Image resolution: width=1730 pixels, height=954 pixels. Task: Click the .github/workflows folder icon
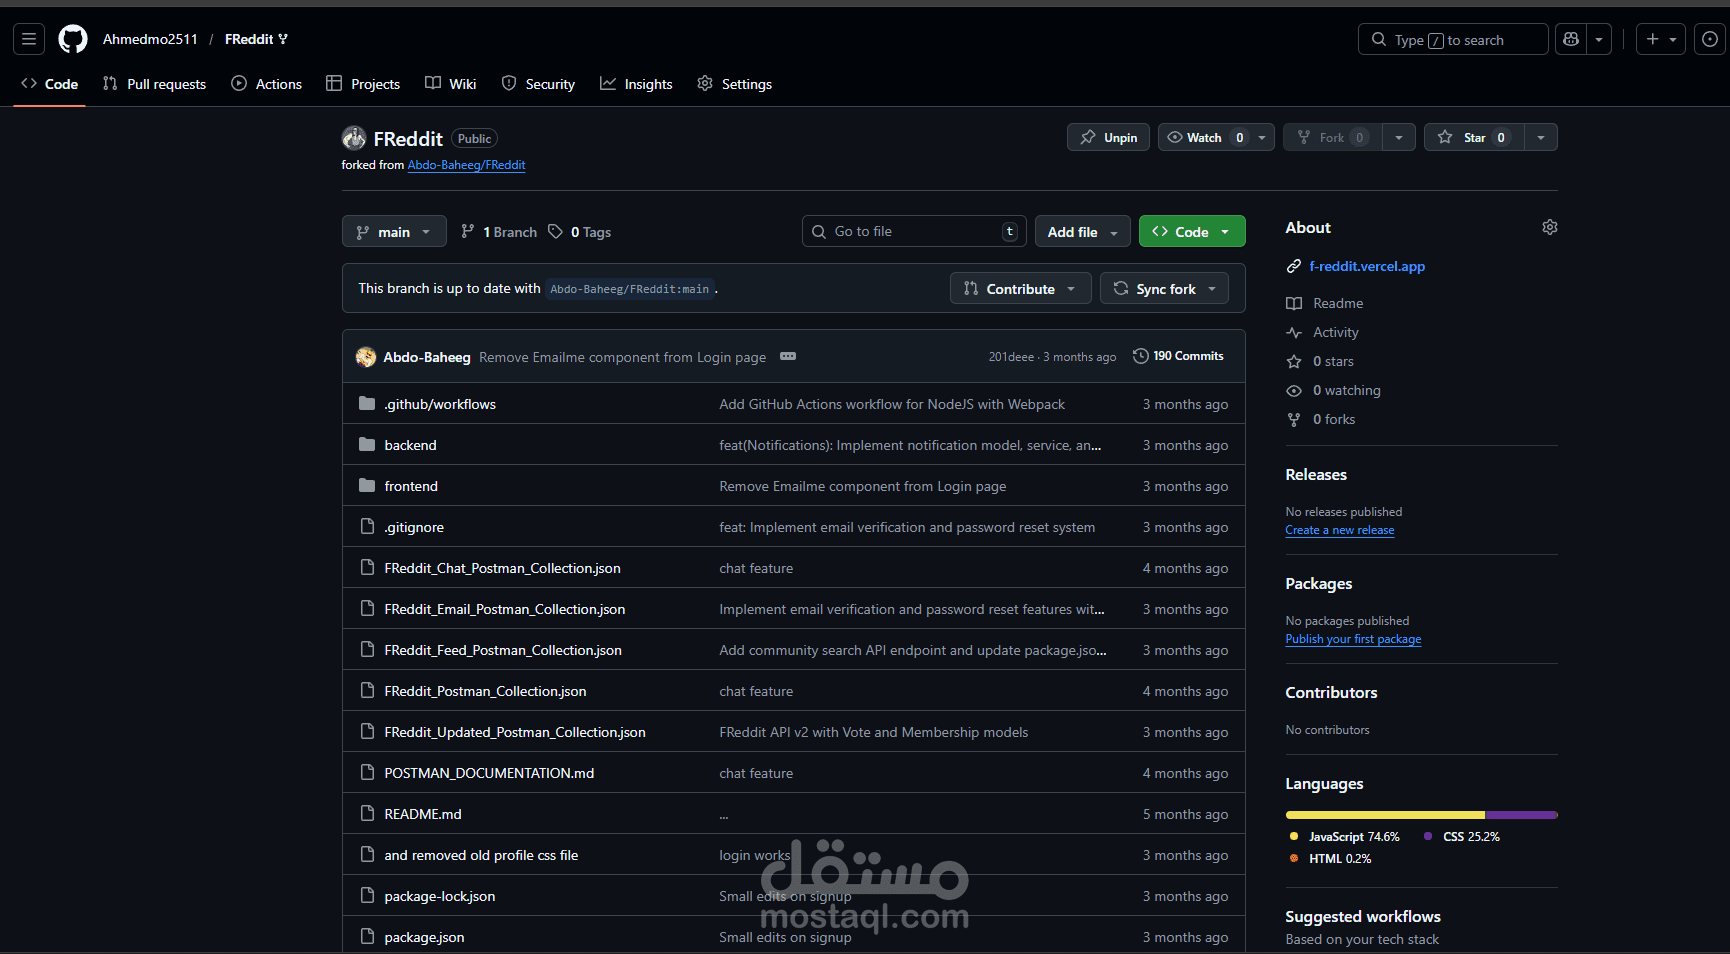coord(367,404)
